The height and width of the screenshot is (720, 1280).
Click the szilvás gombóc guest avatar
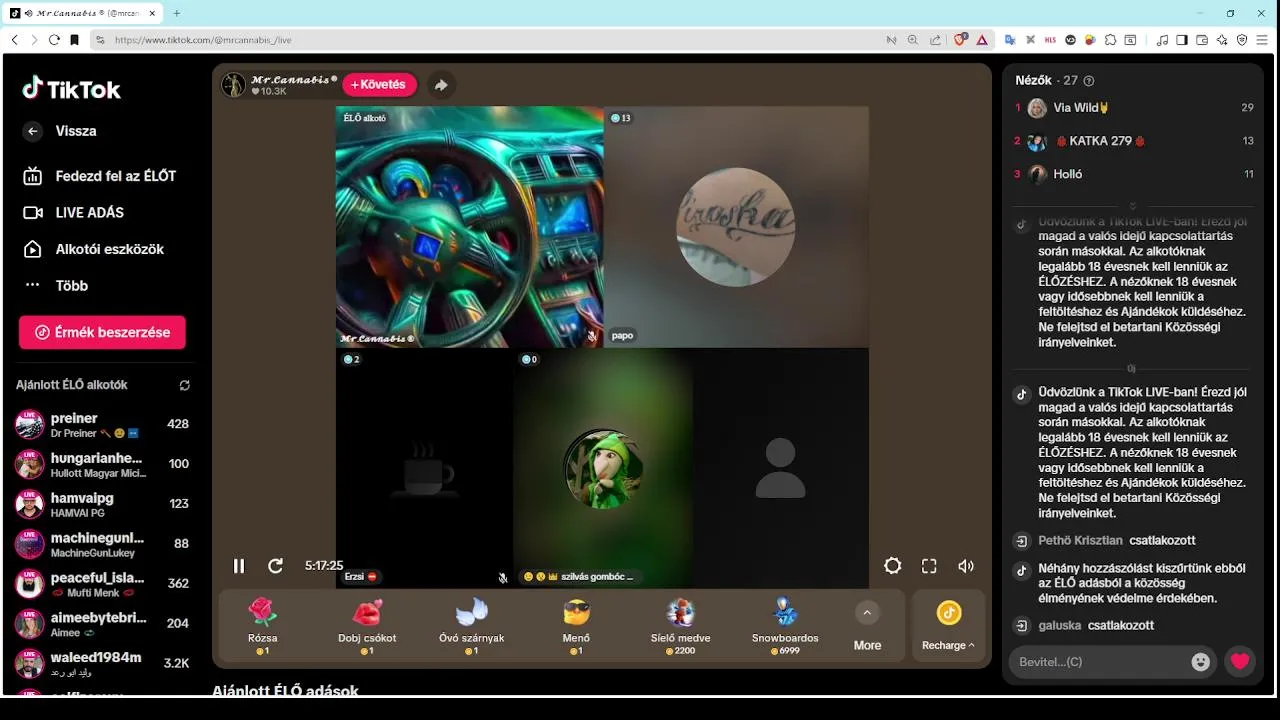click(x=603, y=469)
